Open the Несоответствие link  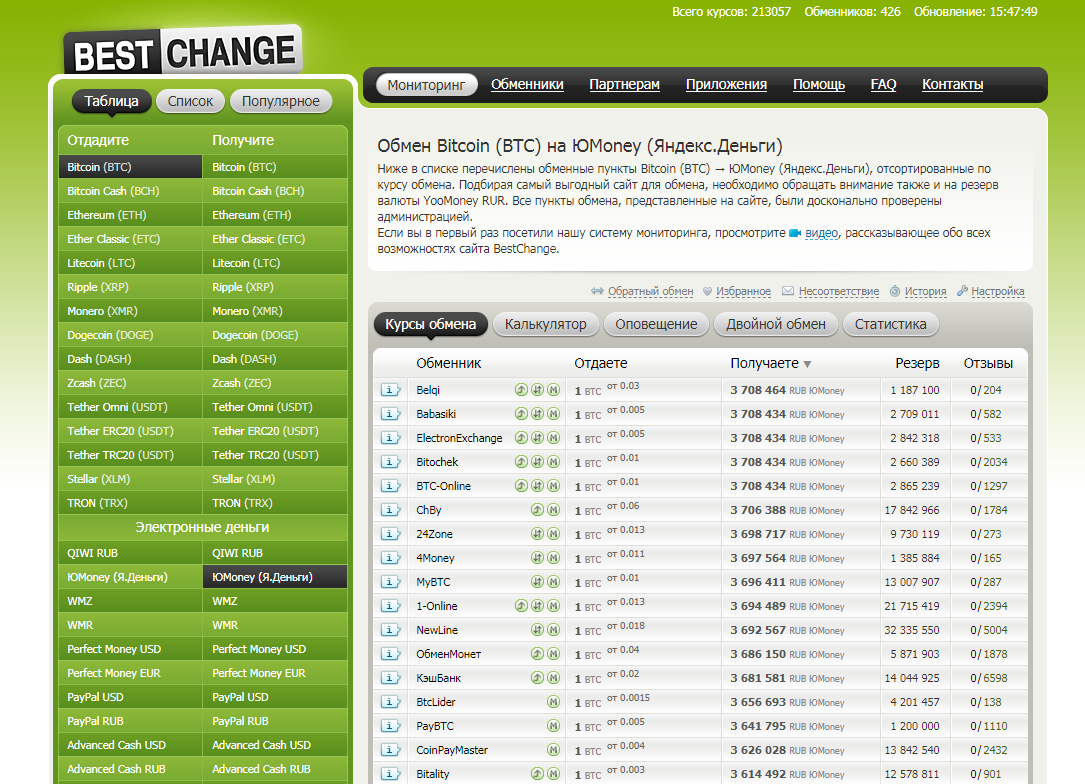click(x=839, y=291)
